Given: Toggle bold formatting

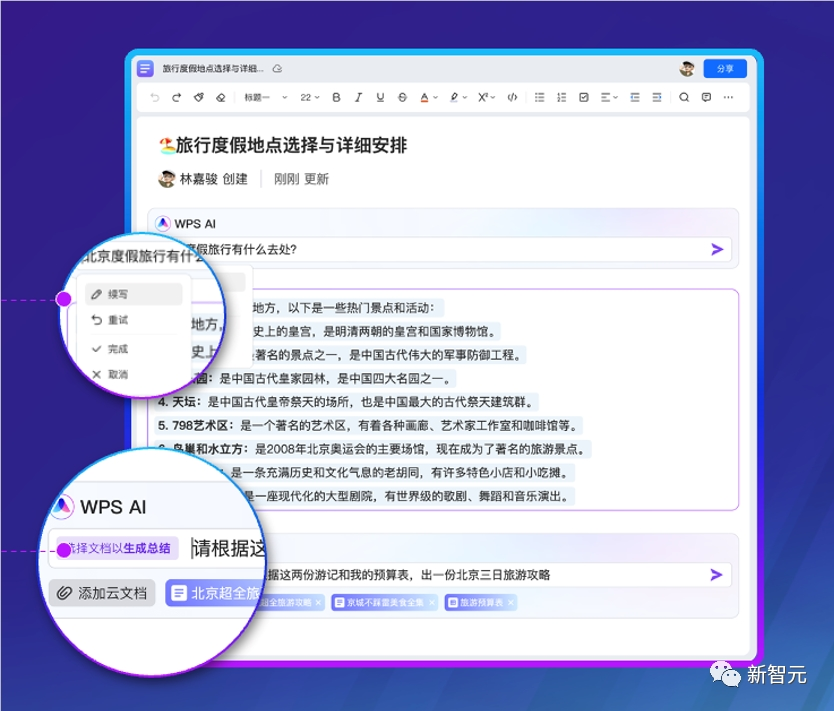Looking at the screenshot, I should pyautogui.click(x=335, y=98).
